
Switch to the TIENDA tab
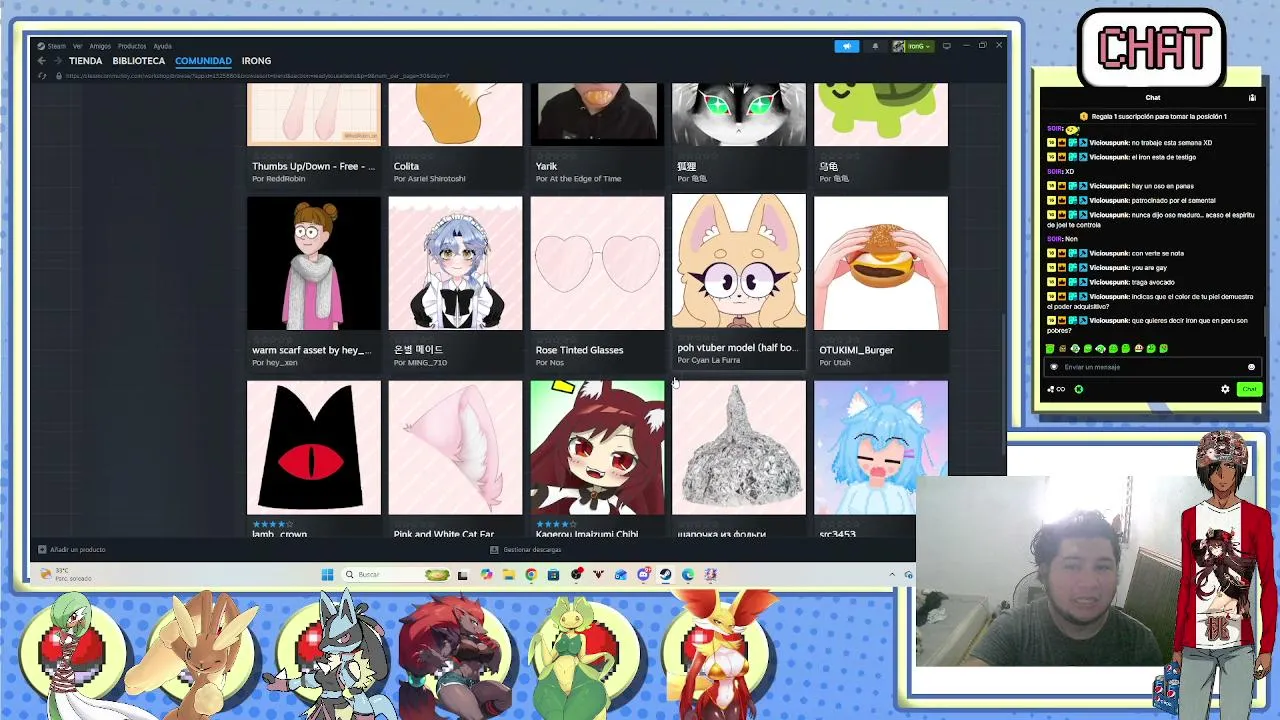tap(86, 61)
